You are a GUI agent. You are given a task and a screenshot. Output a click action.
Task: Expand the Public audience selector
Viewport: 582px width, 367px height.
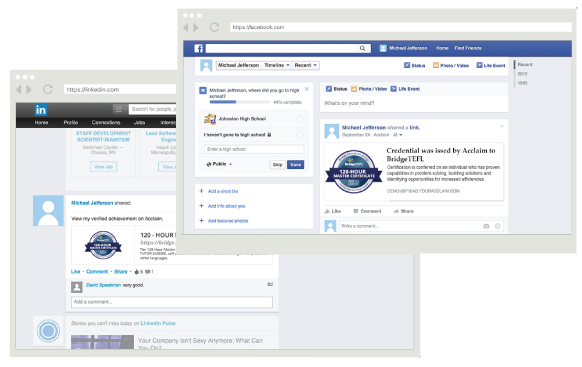coord(219,164)
